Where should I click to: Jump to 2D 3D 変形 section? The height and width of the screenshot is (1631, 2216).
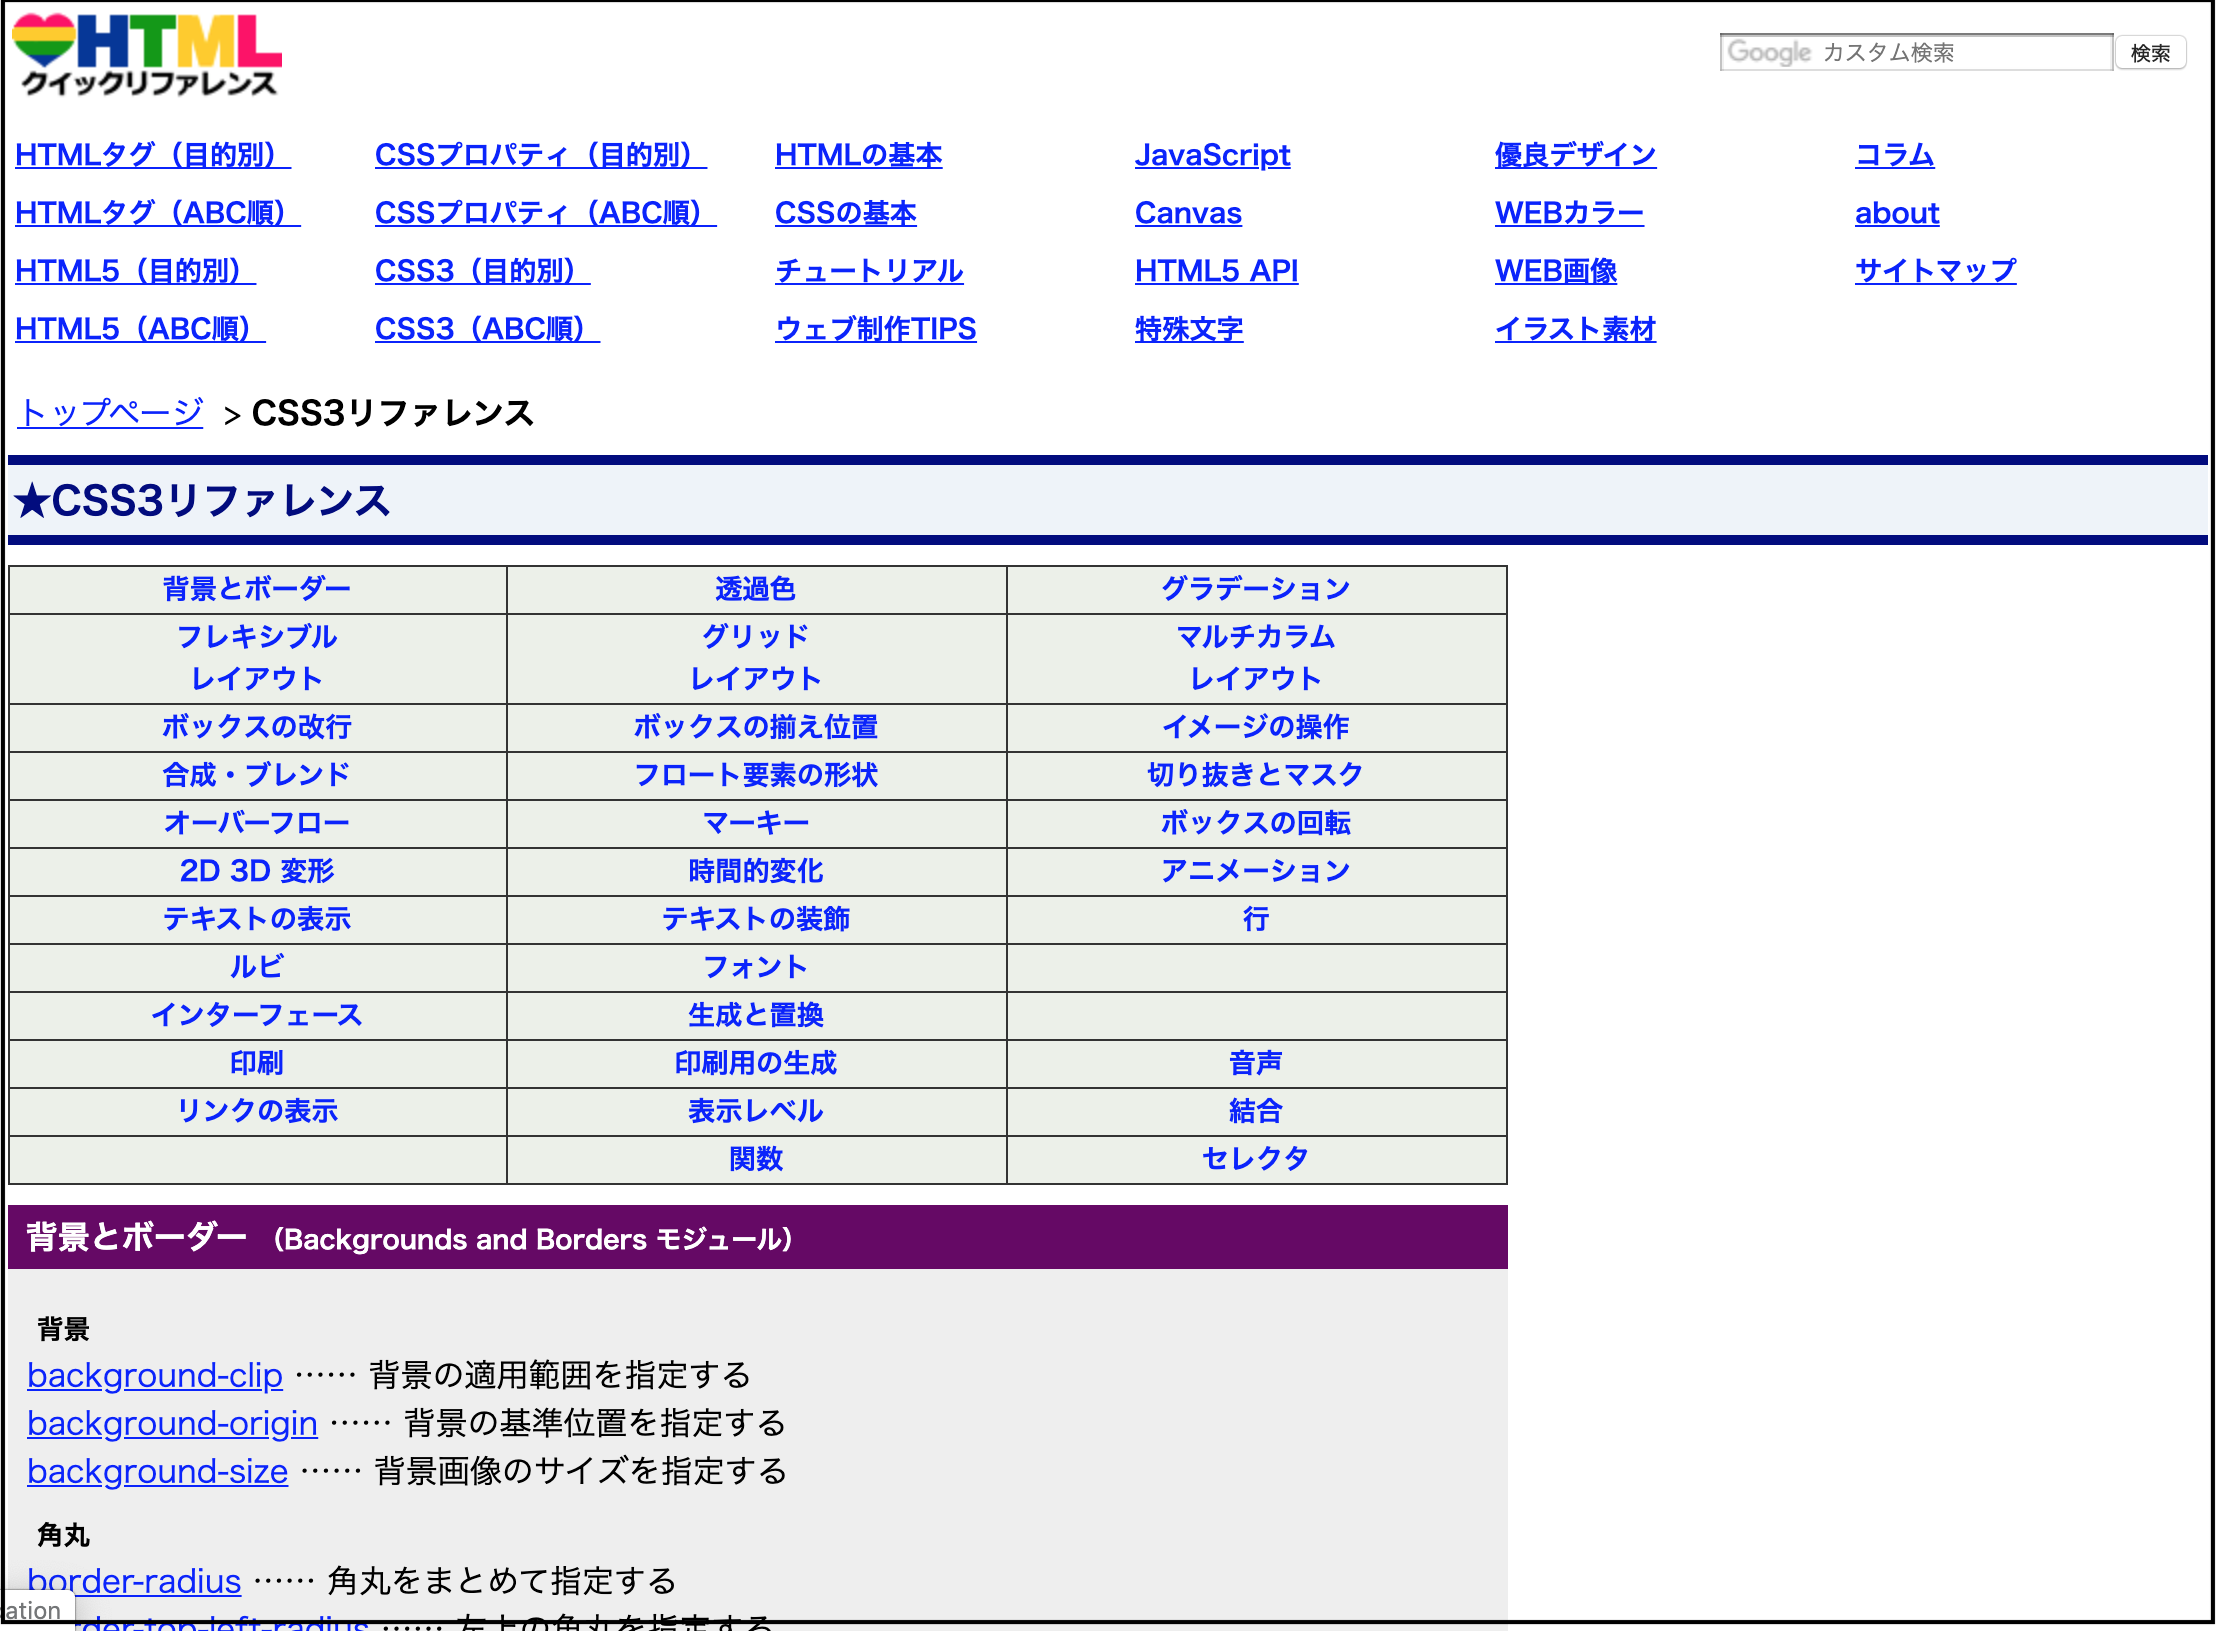point(257,871)
